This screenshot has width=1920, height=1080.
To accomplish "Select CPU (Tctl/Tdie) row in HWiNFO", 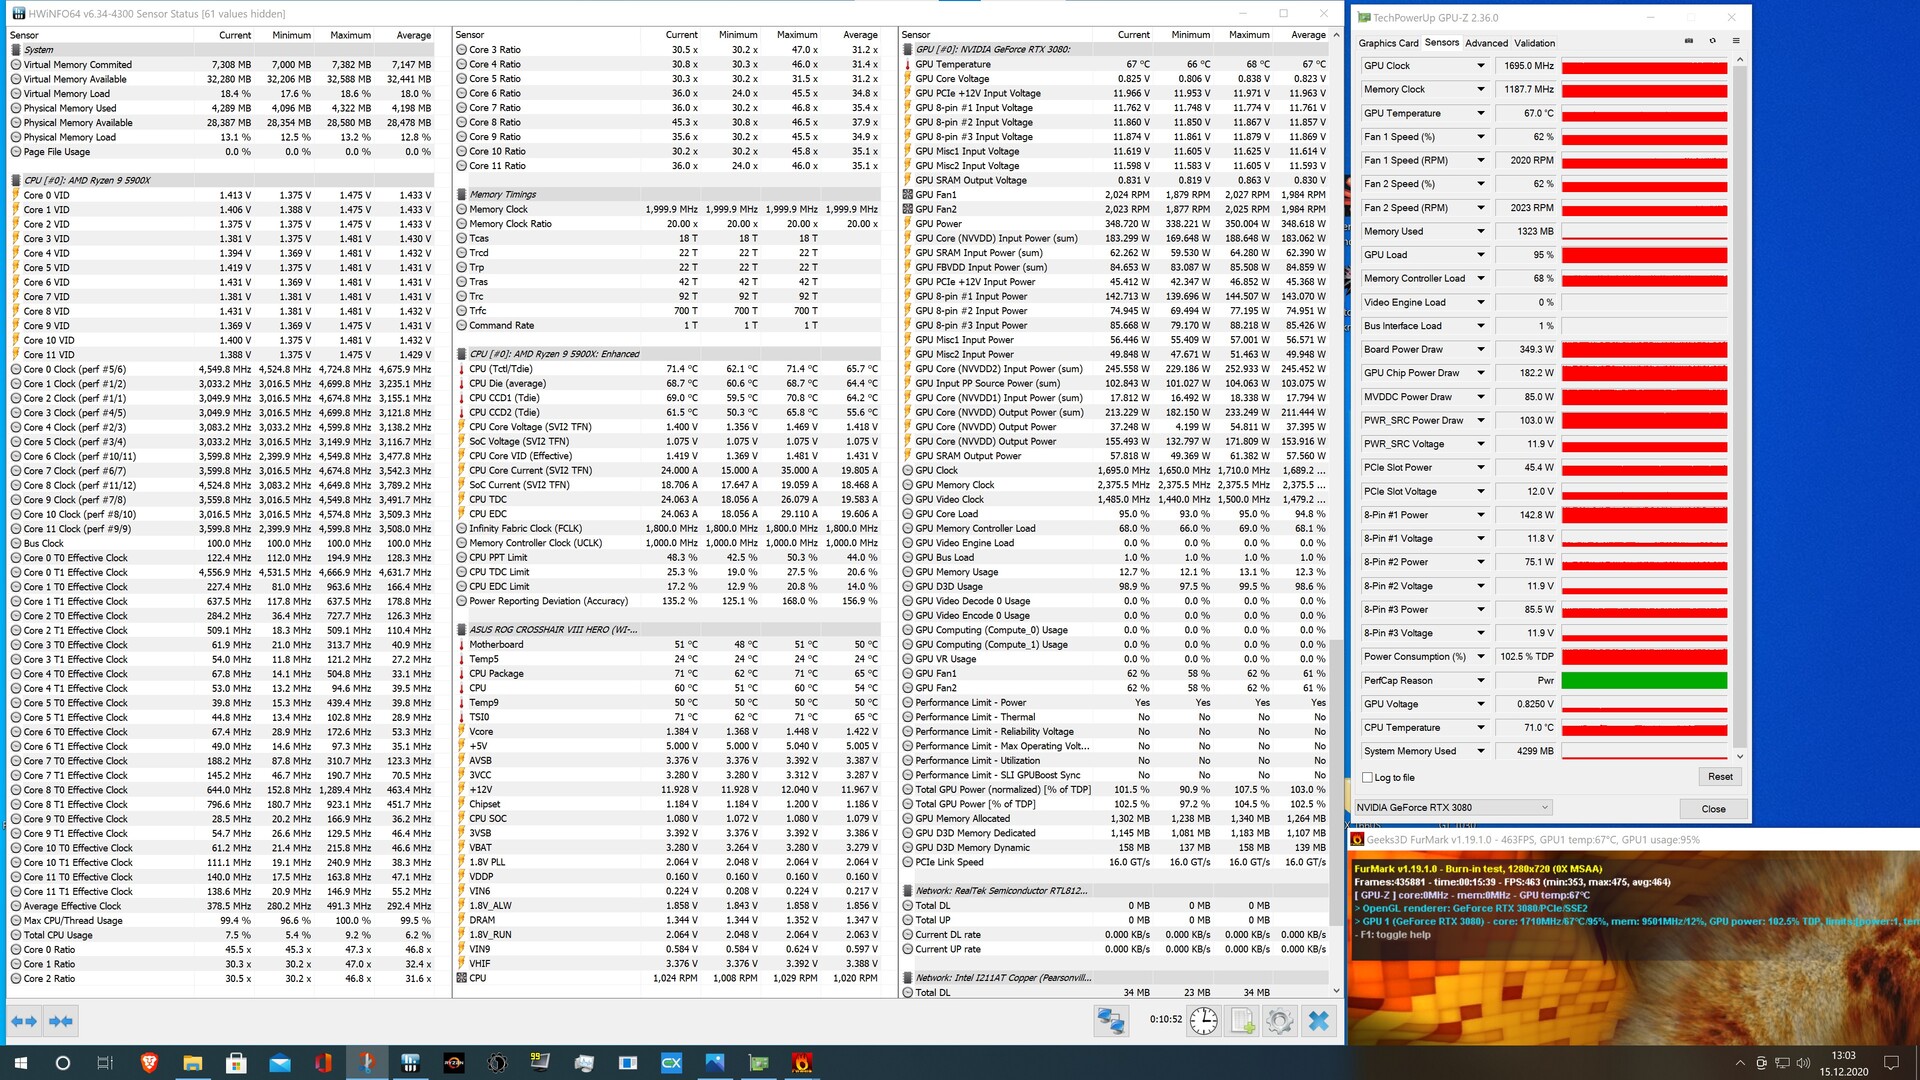I will pos(667,368).
